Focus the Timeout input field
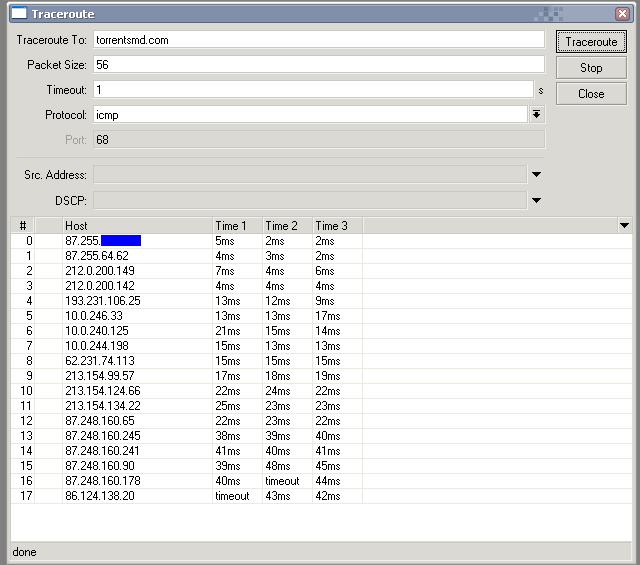The image size is (640, 565). (x=312, y=90)
